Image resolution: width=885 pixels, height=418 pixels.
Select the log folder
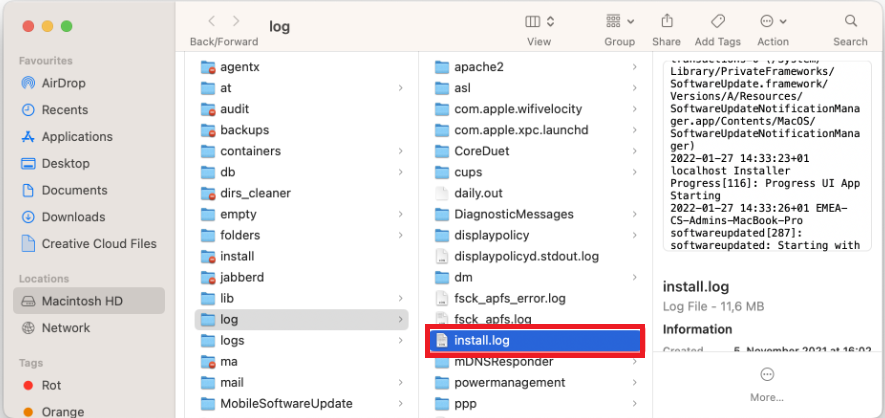click(x=301, y=319)
